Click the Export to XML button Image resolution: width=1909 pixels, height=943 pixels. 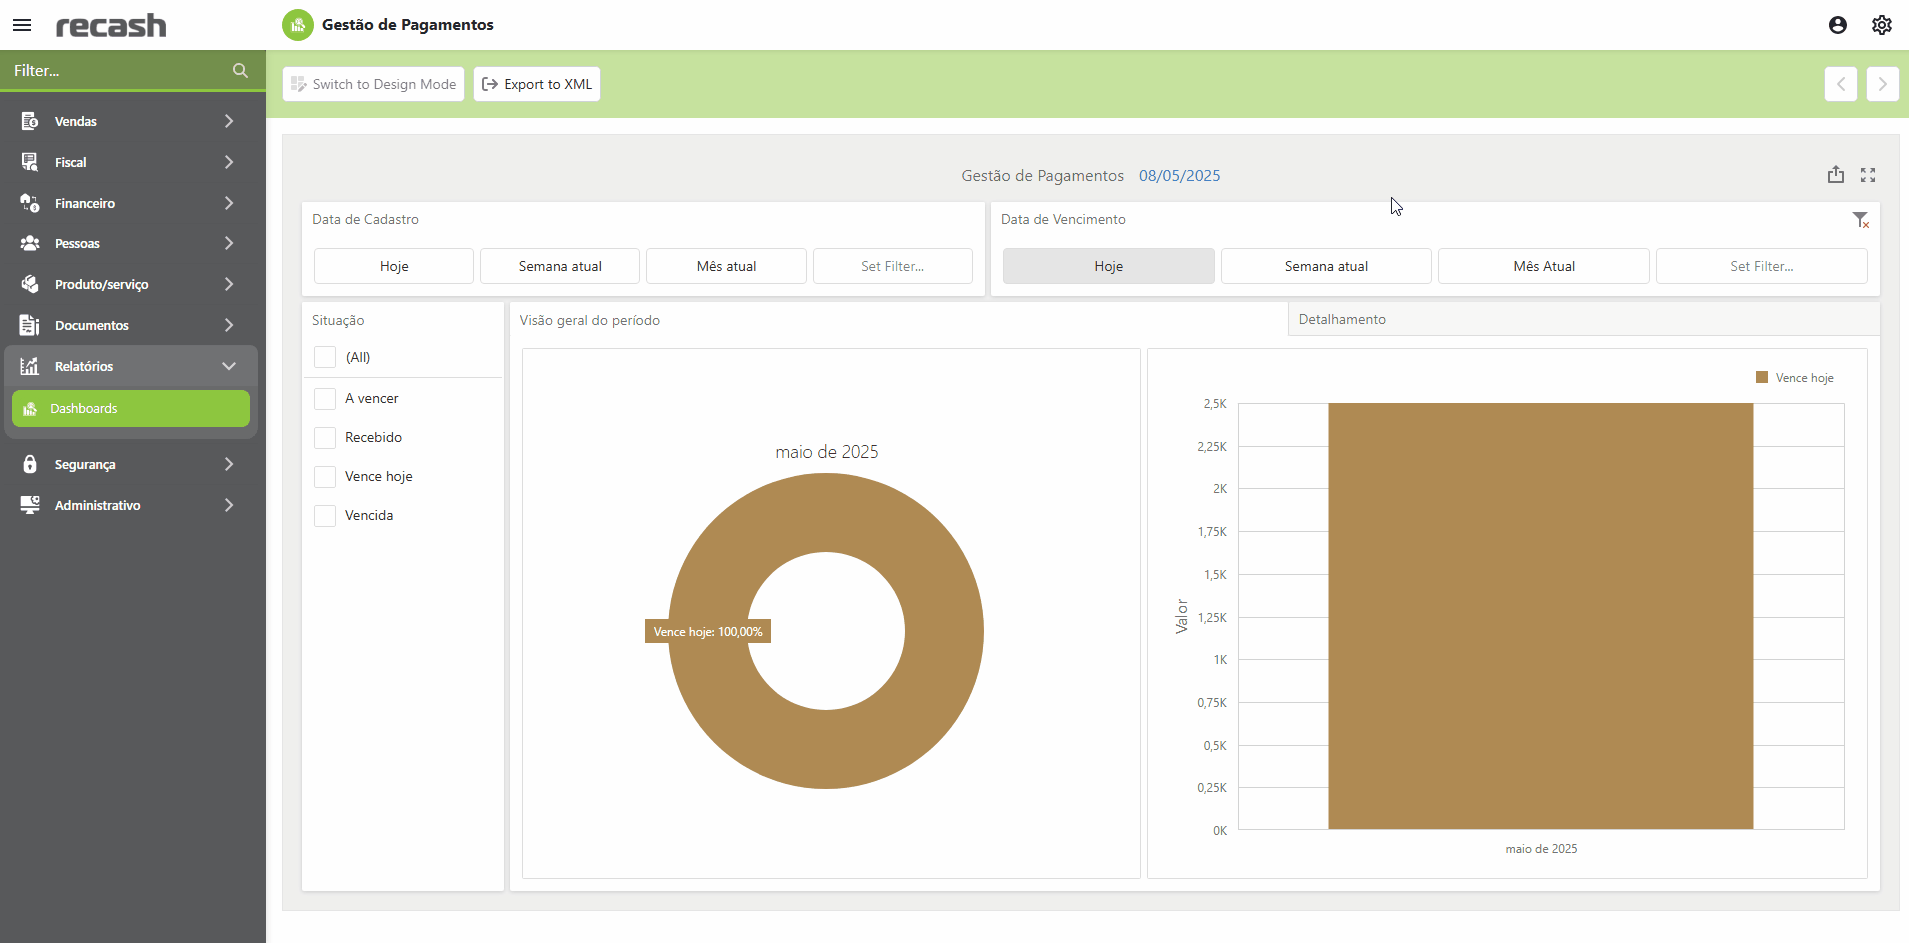pos(537,84)
